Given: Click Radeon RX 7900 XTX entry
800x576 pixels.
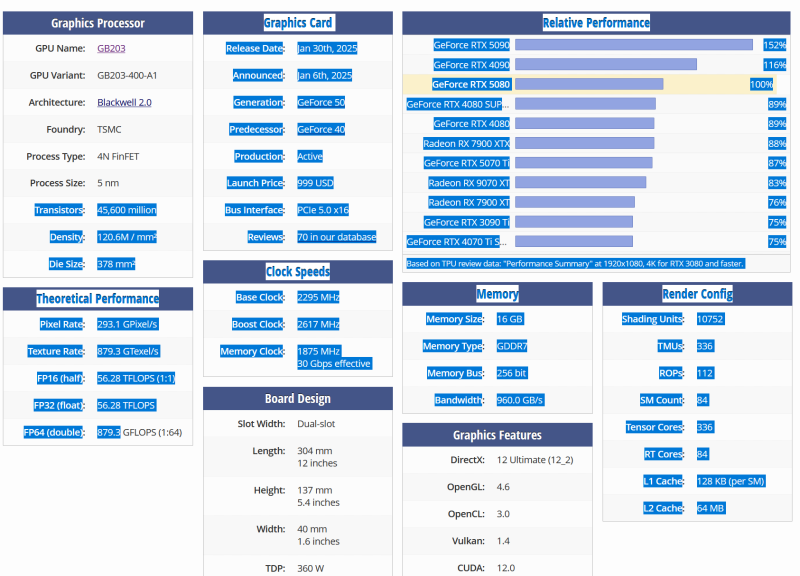Looking at the screenshot, I should (x=466, y=143).
